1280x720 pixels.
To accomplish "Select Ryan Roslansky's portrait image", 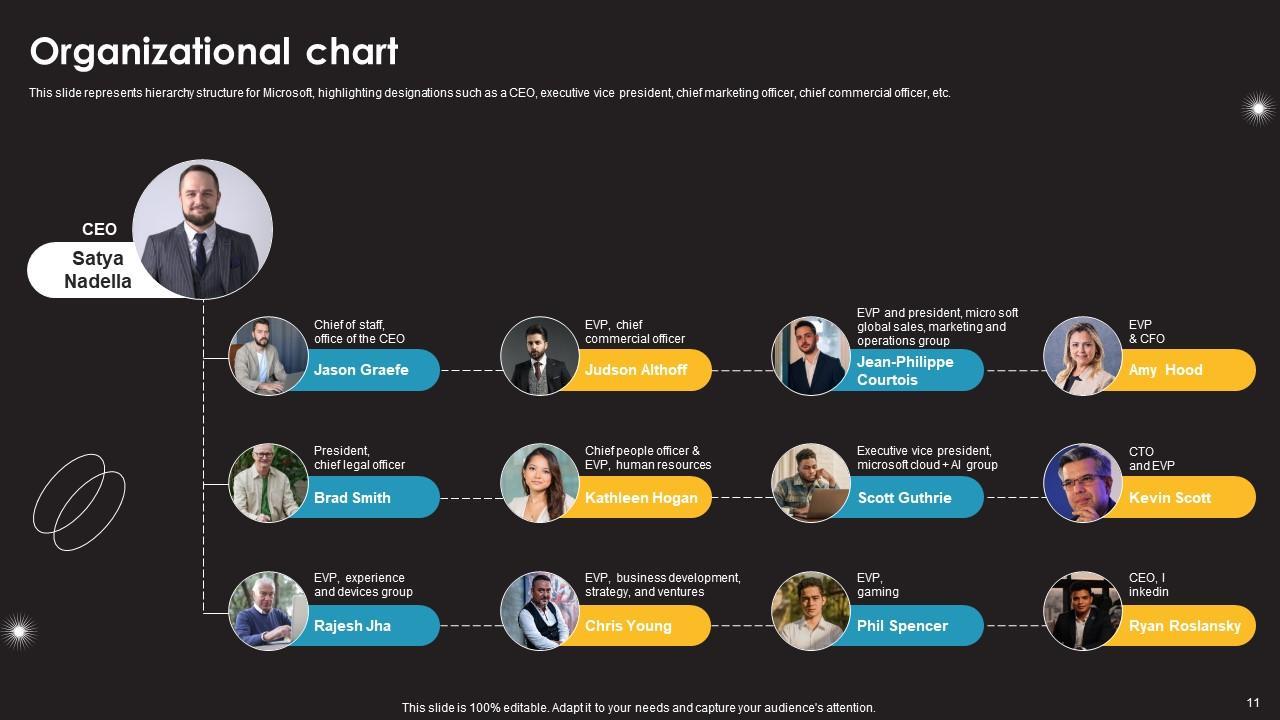I will point(1083,611).
